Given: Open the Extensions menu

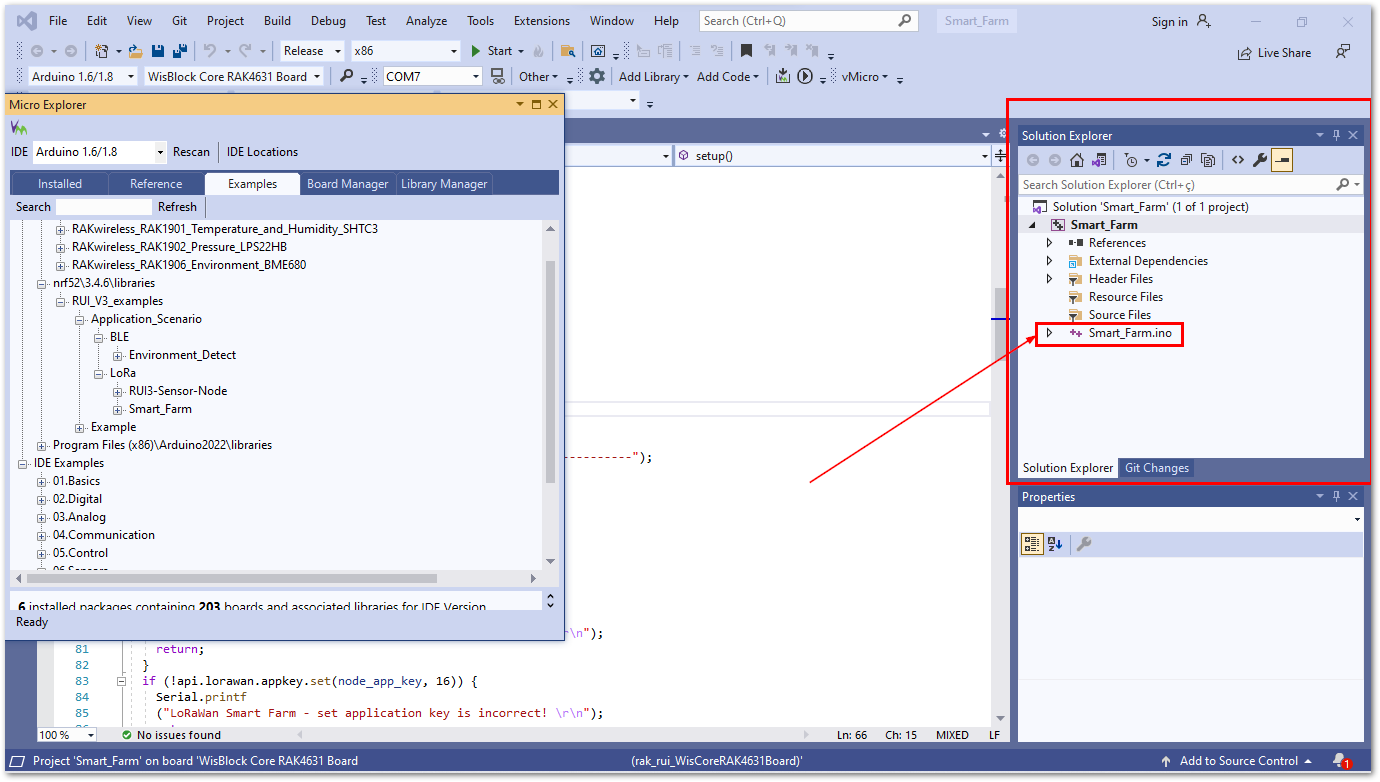Looking at the screenshot, I should point(541,21).
